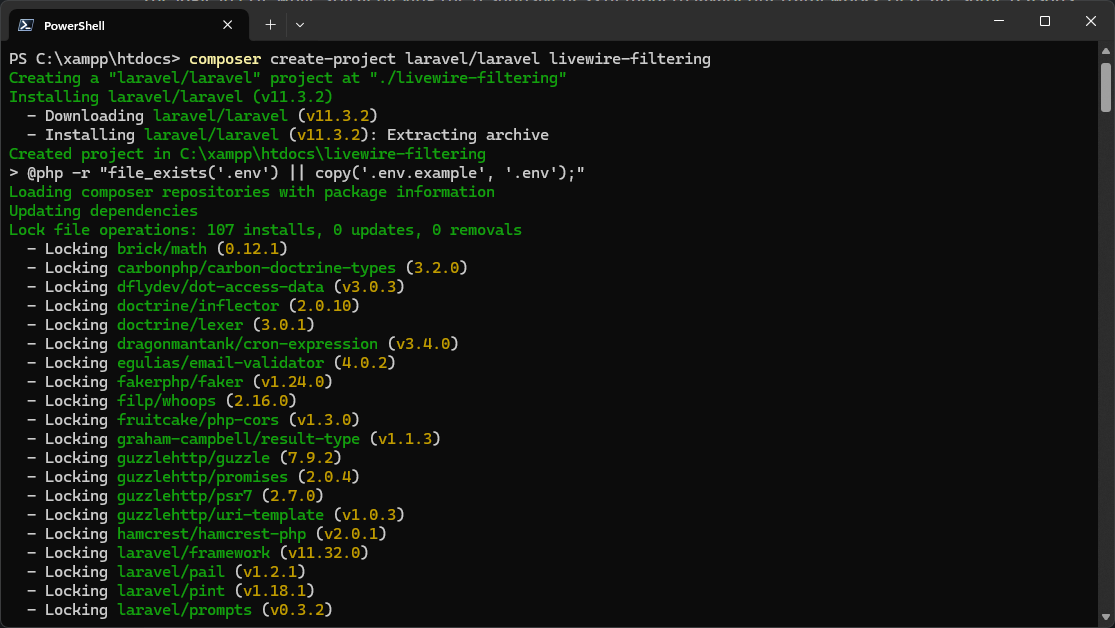Click 'doctrine/inflector' package name

pos(198,306)
